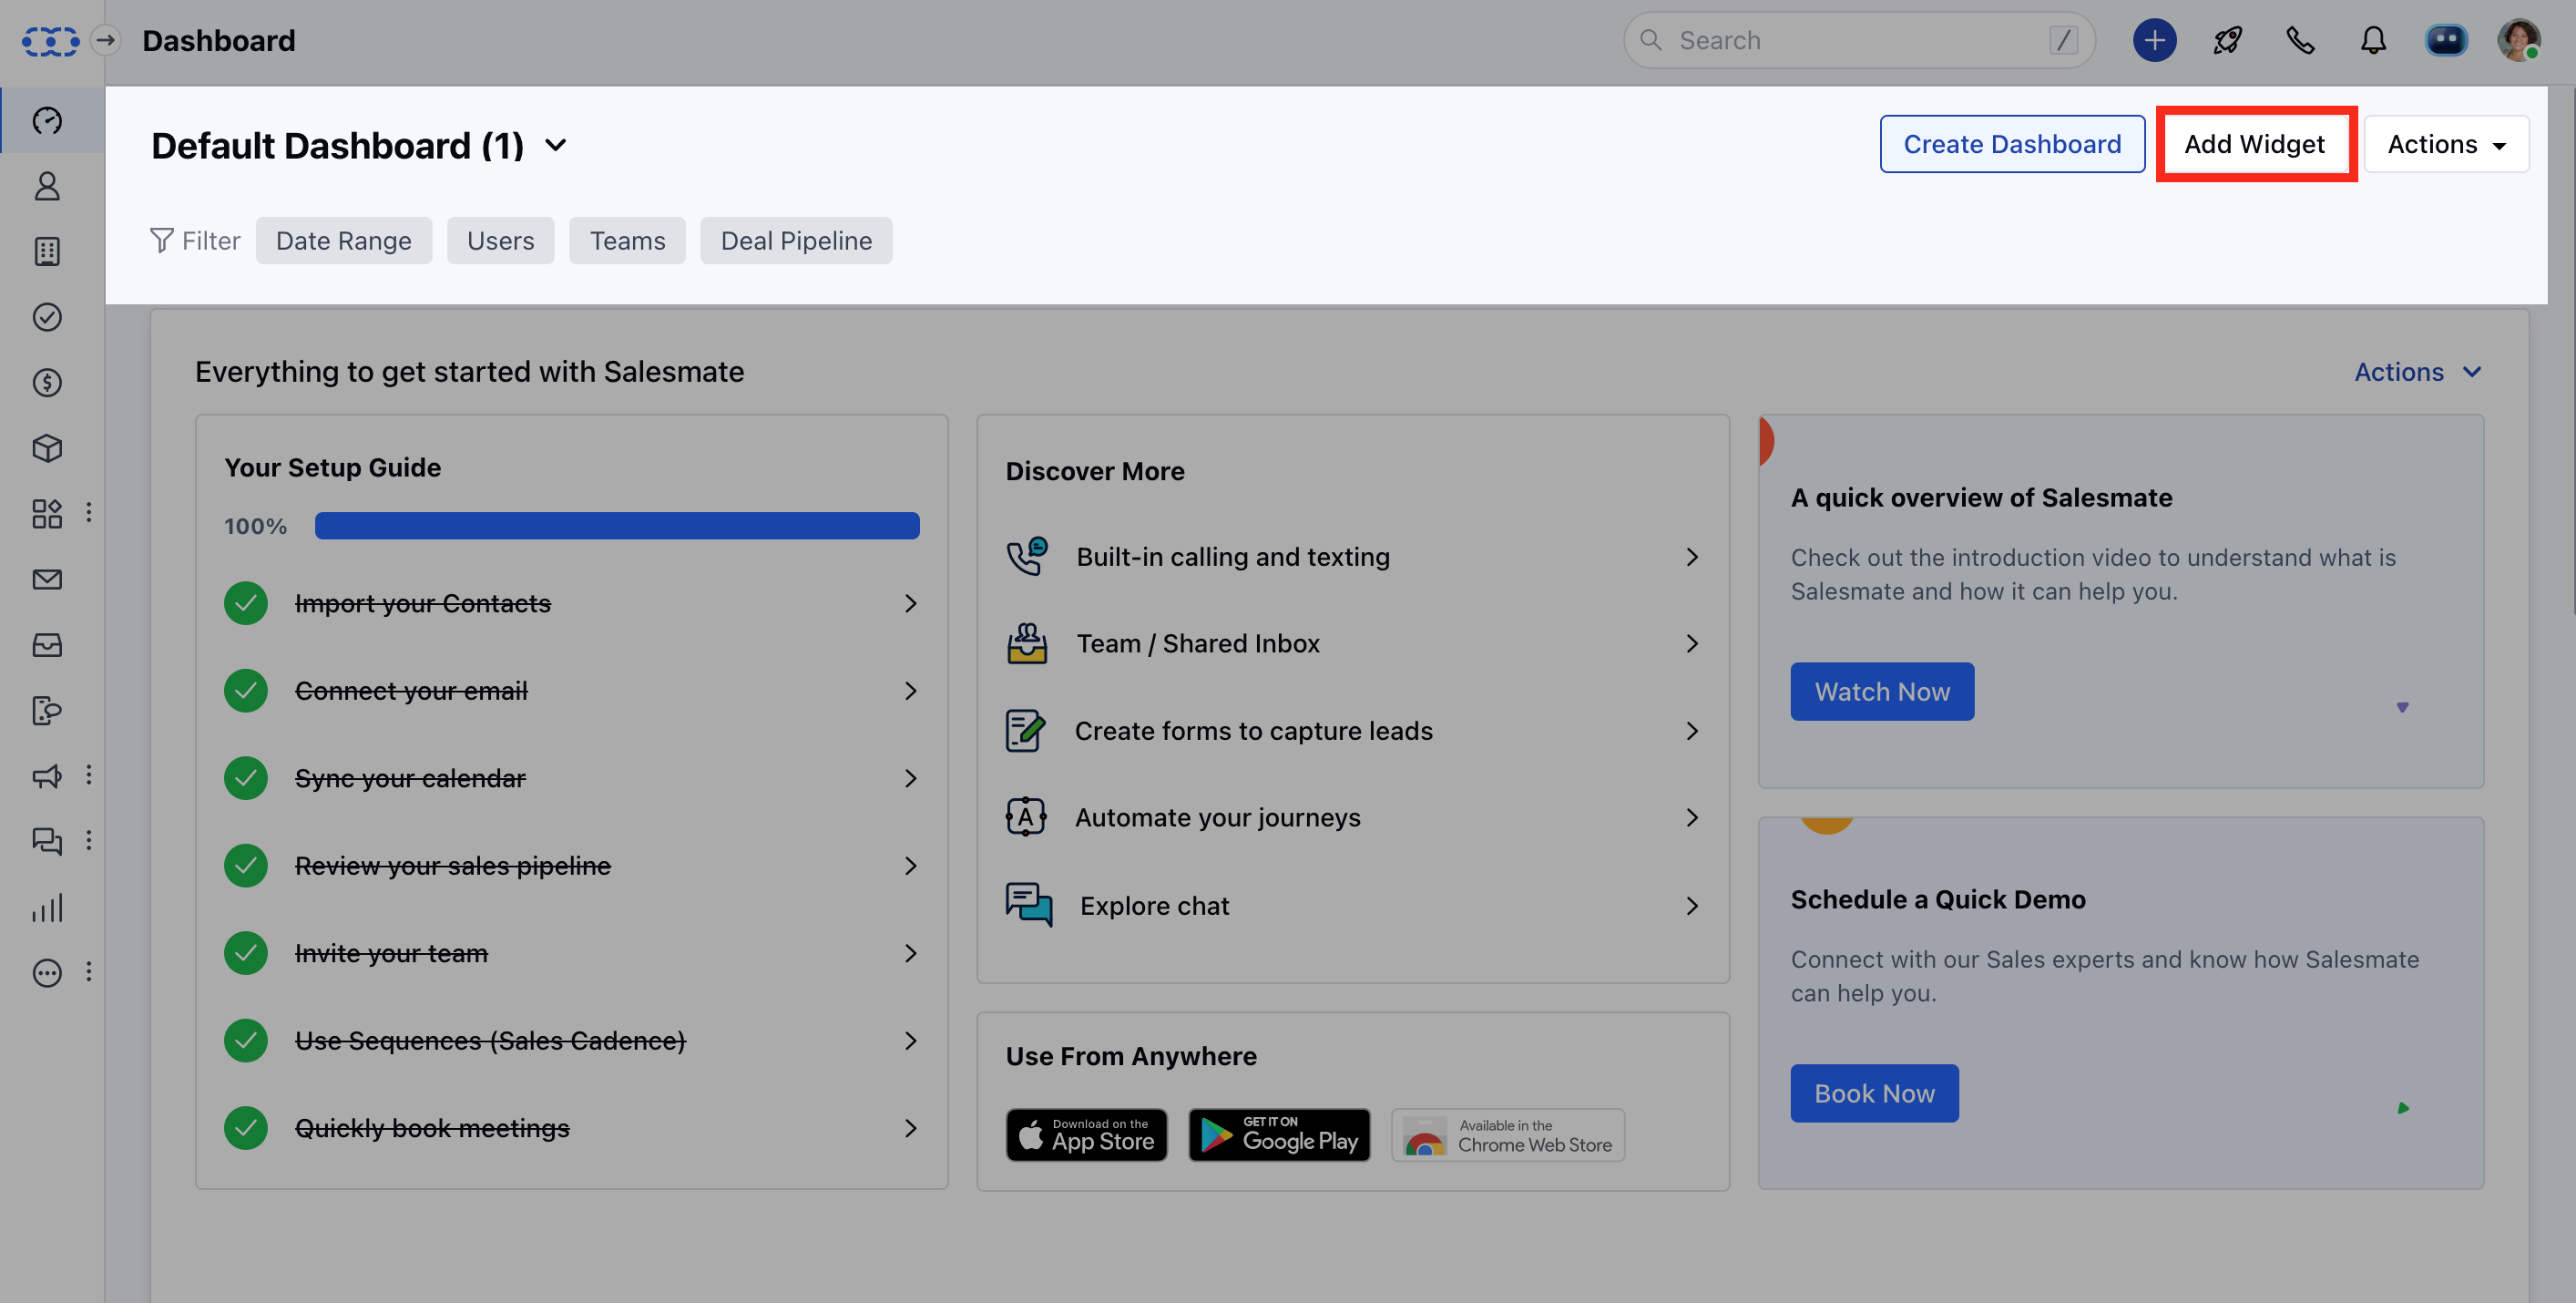Click the setup guide 100% progress bar
Screen dimensions: 2576x1303
(617, 526)
